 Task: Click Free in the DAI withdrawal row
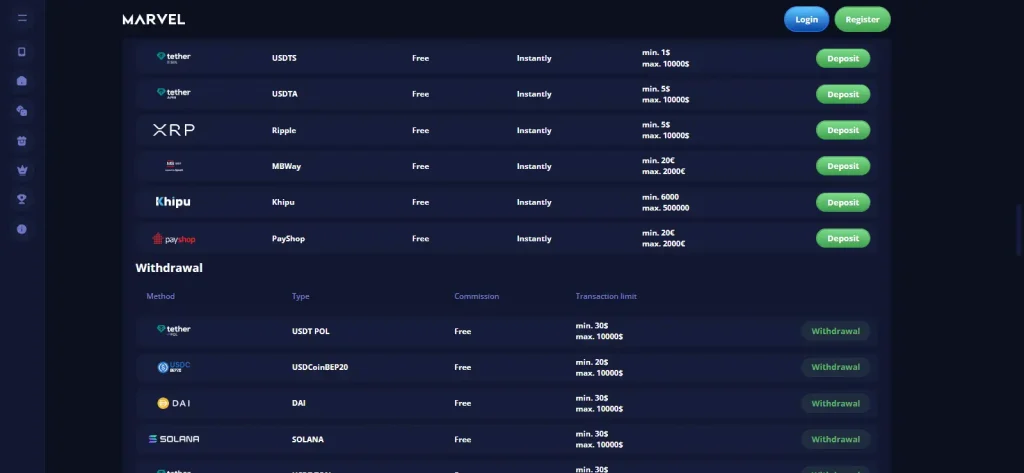pyautogui.click(x=462, y=403)
